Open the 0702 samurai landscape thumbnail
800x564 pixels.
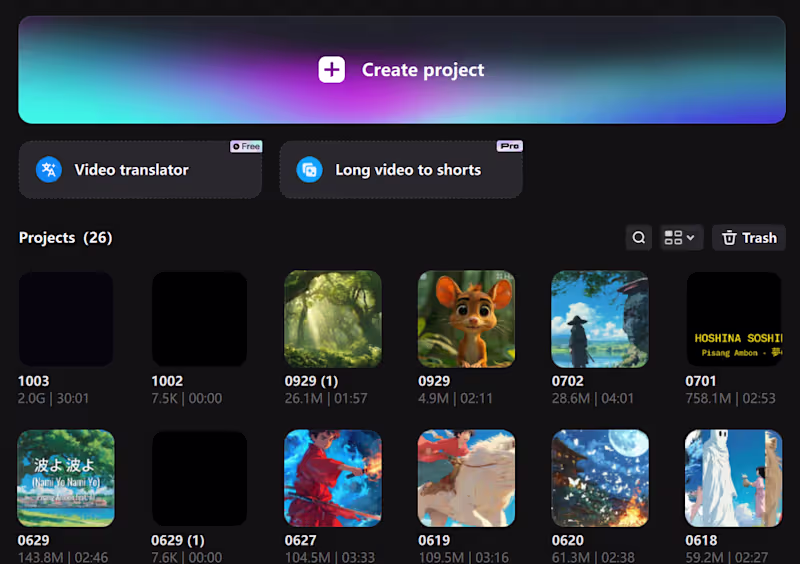click(600, 319)
